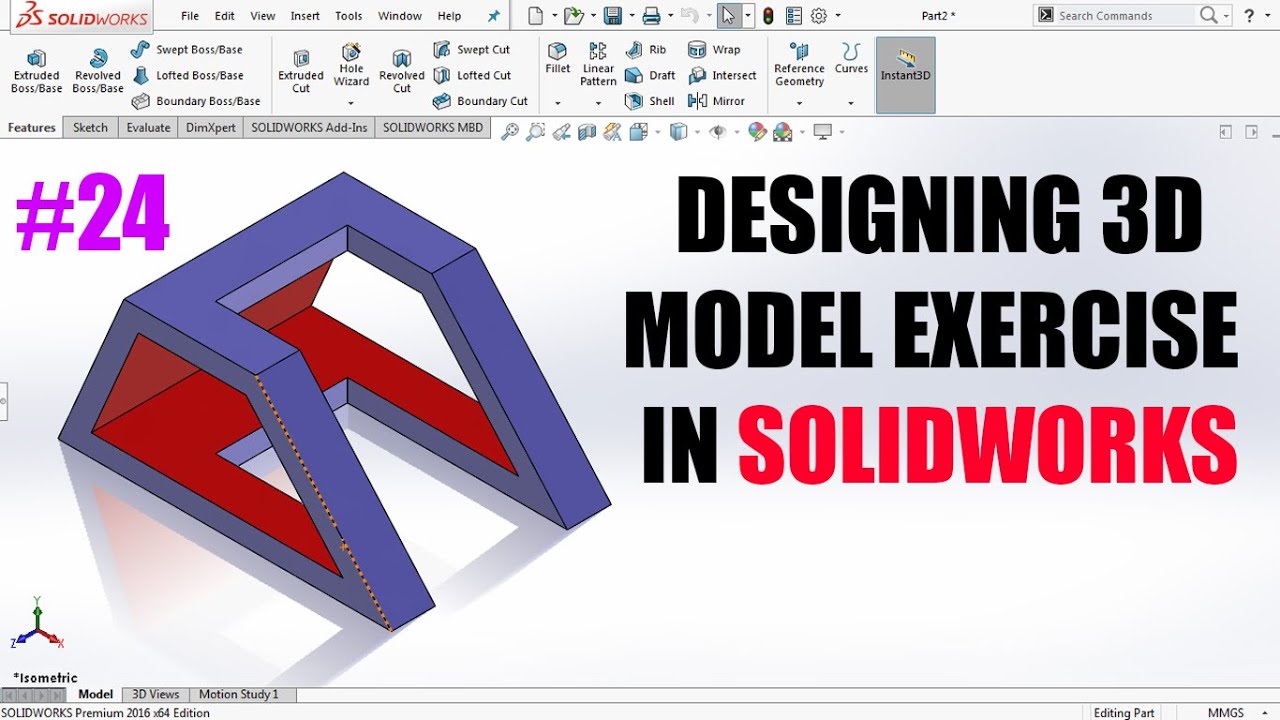
Task: Choose the Lofted Cut tool
Action: click(x=472, y=75)
